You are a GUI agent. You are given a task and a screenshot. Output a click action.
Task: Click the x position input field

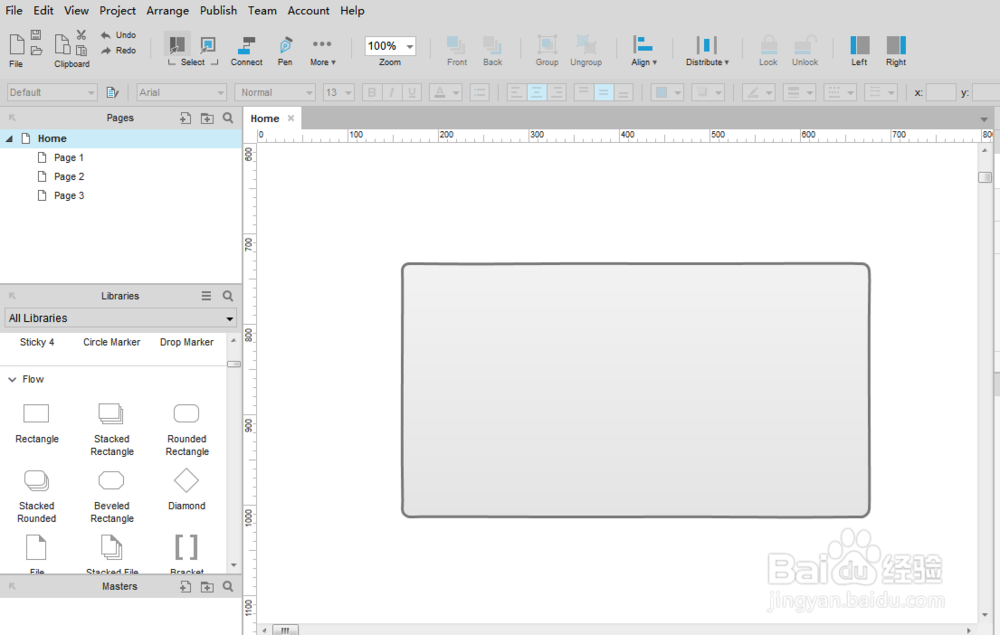(x=941, y=92)
